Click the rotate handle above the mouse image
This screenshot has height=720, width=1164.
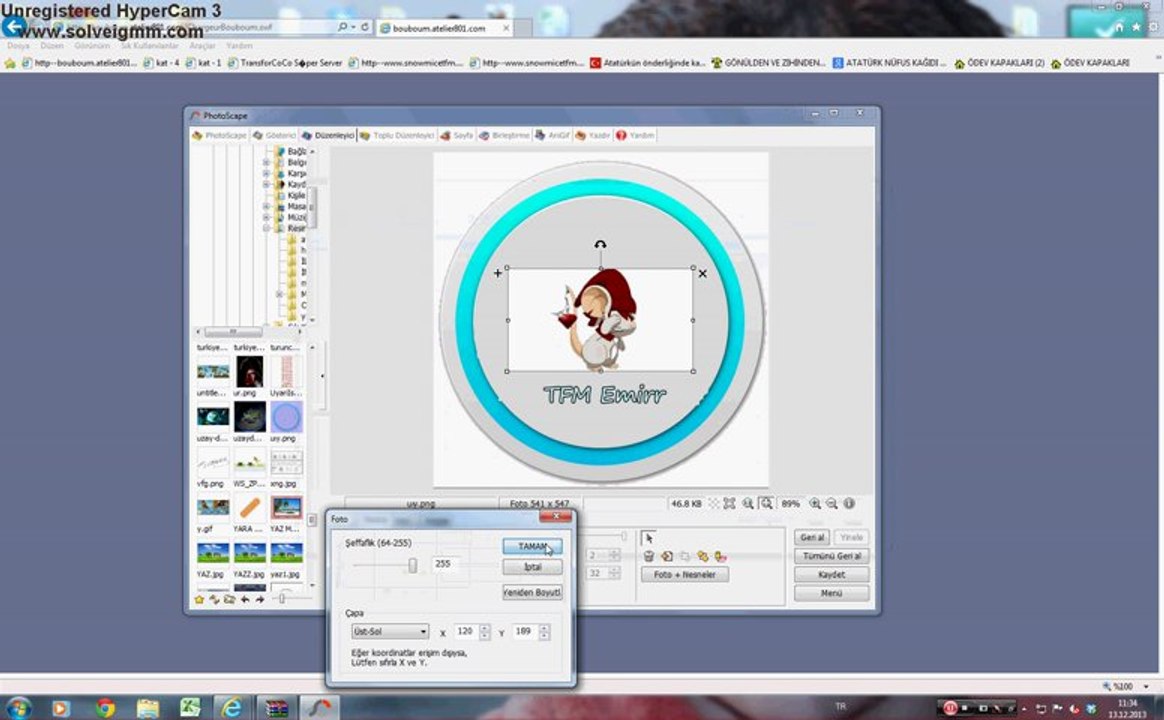600,244
